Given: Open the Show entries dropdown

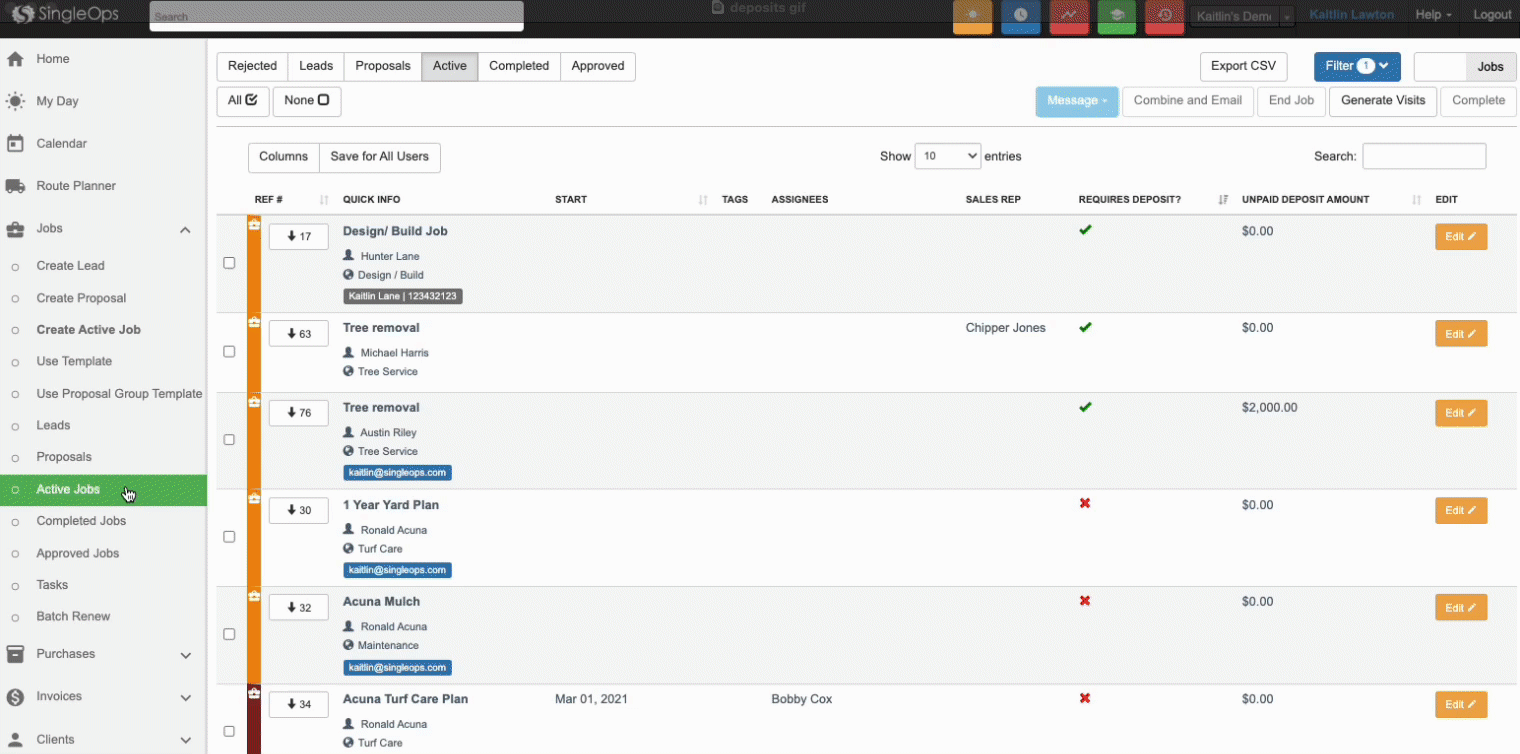Looking at the screenshot, I should tap(947, 156).
